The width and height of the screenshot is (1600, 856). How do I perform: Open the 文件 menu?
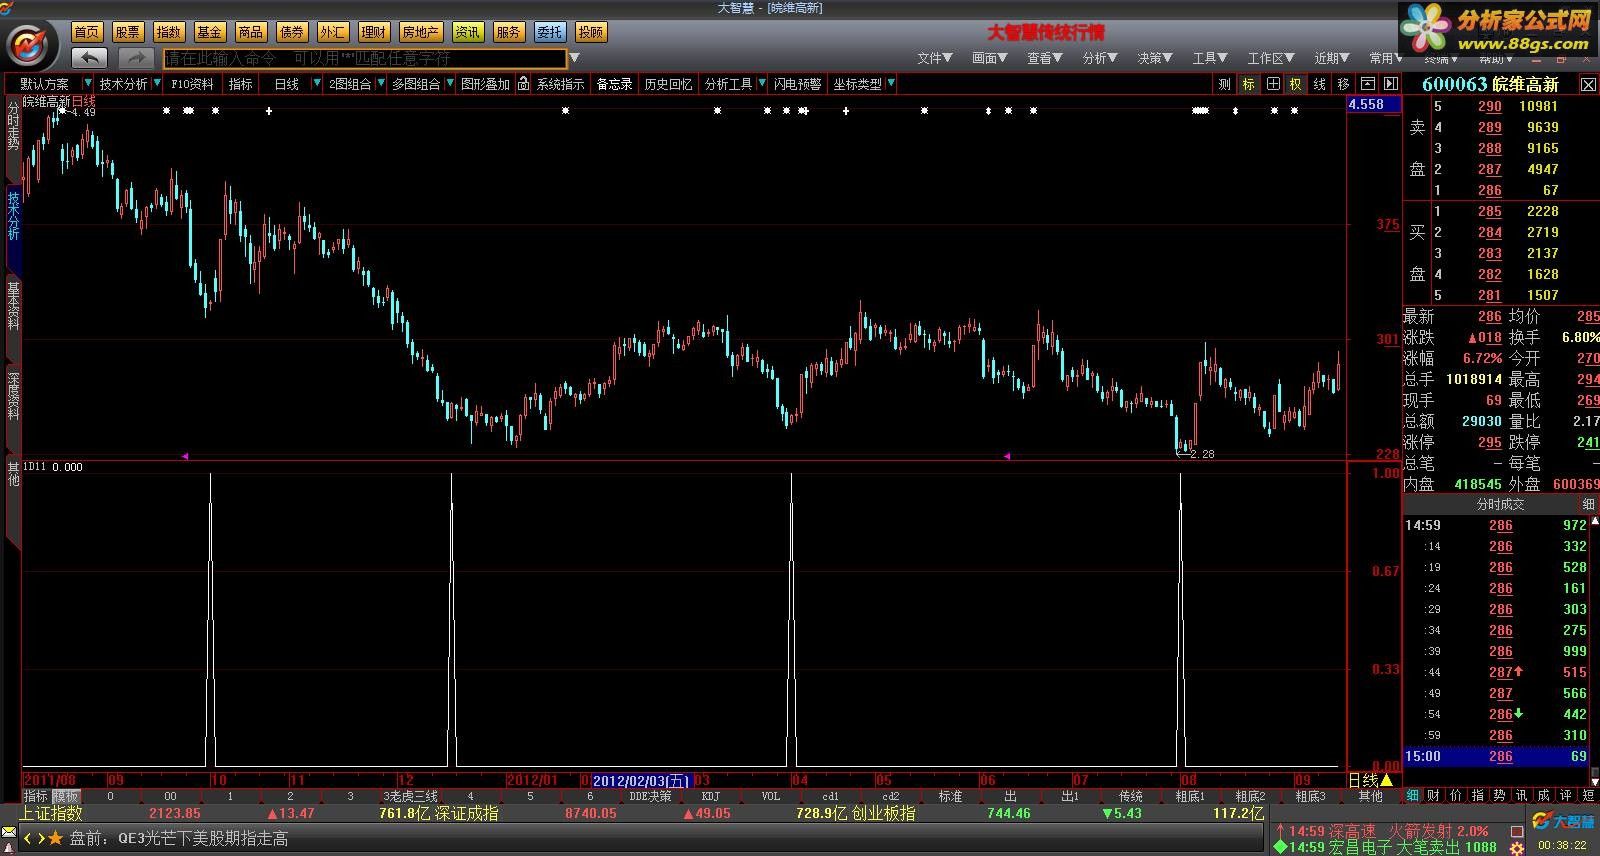pos(935,58)
